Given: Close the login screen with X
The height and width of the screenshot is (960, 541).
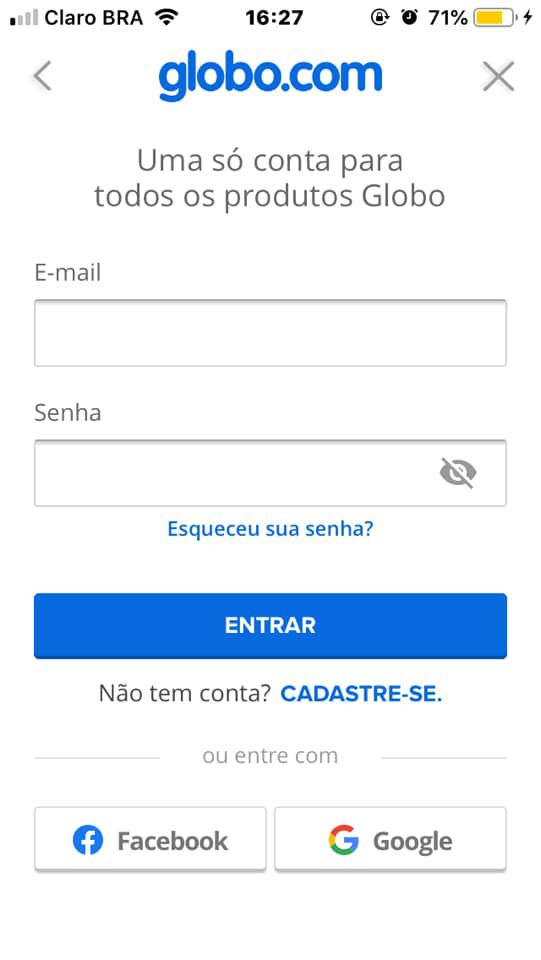Looking at the screenshot, I should [498, 77].
